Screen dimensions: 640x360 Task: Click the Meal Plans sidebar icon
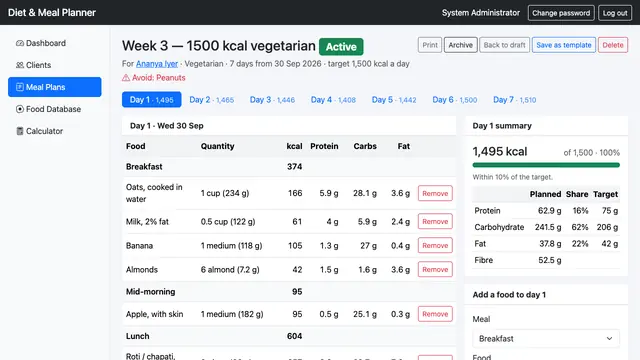(x=20, y=87)
